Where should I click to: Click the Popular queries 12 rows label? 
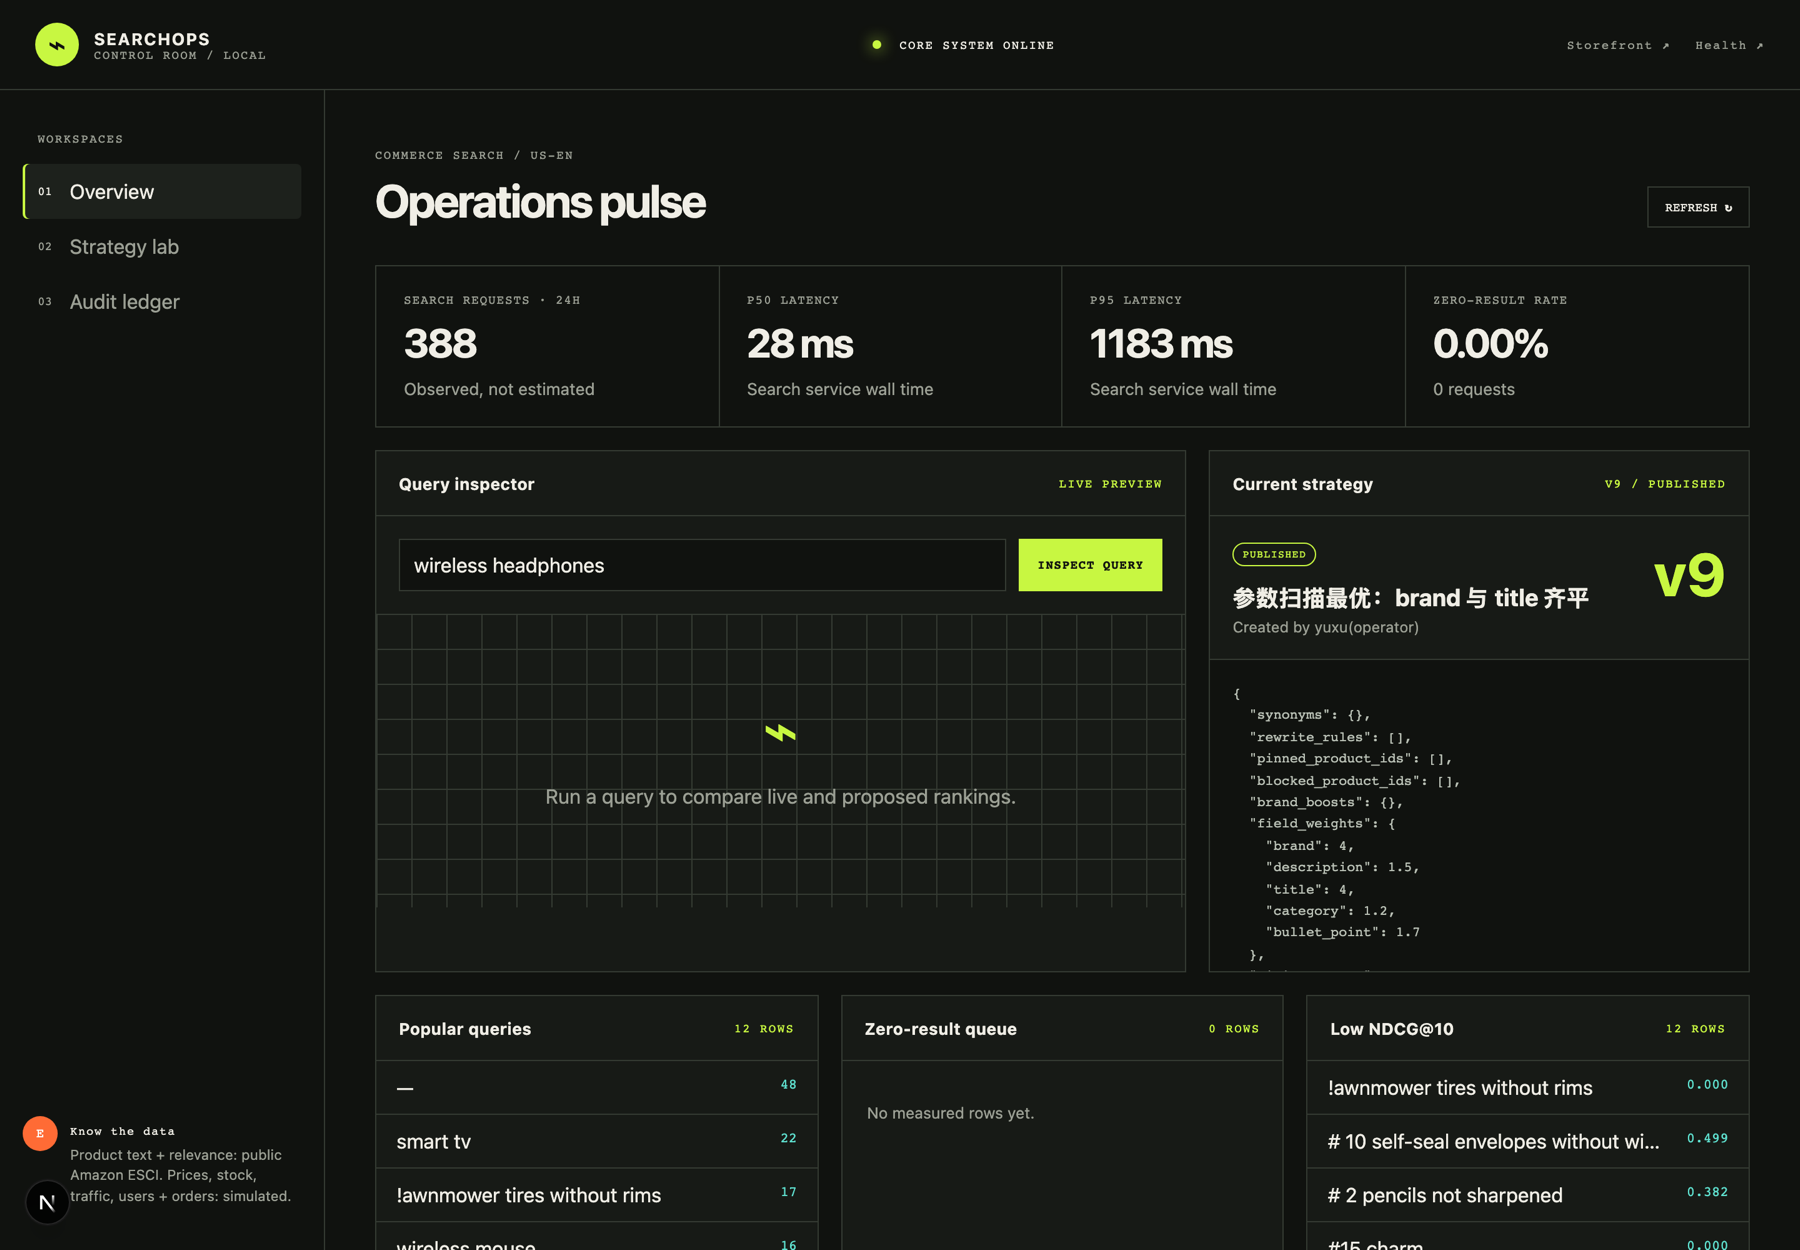pyautogui.click(x=764, y=1029)
